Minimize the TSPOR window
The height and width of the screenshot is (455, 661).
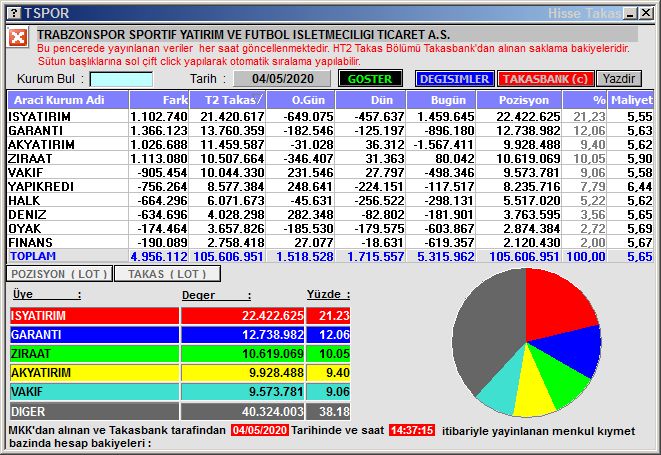click(x=630, y=13)
